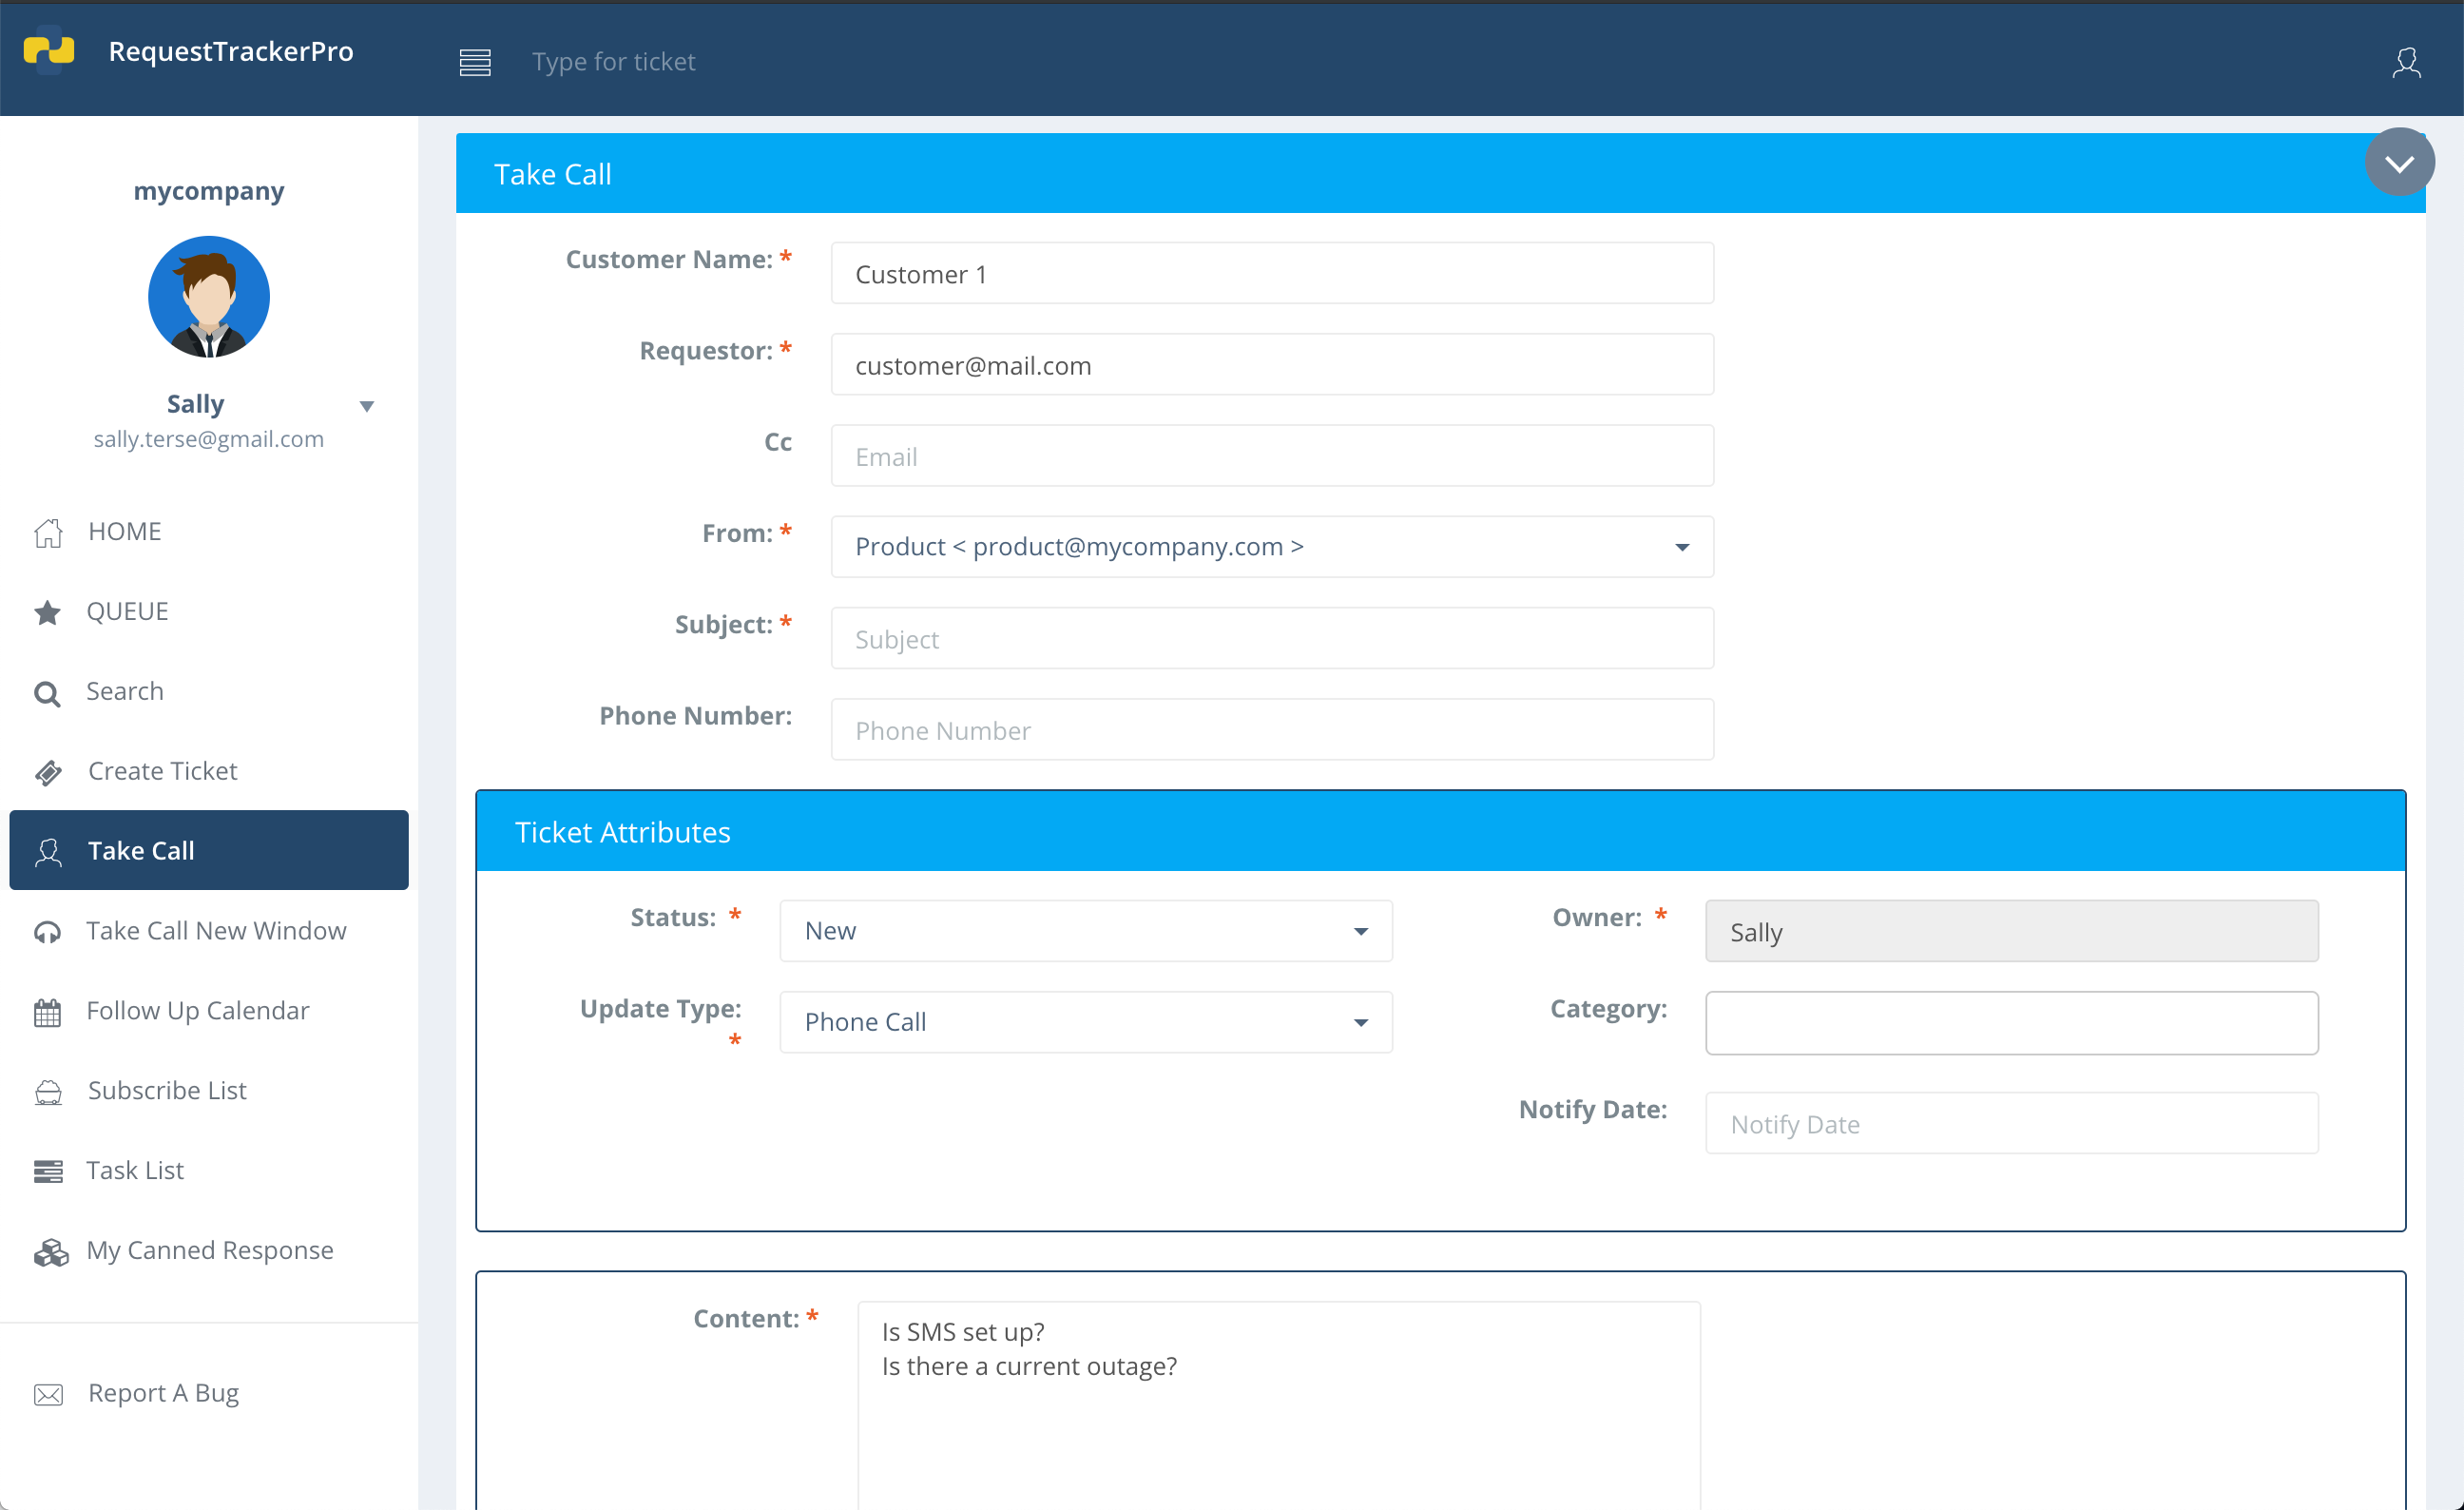This screenshot has height=1510, width=2464.
Task: Click the Follow Up Calendar icon
Action: [47, 1012]
